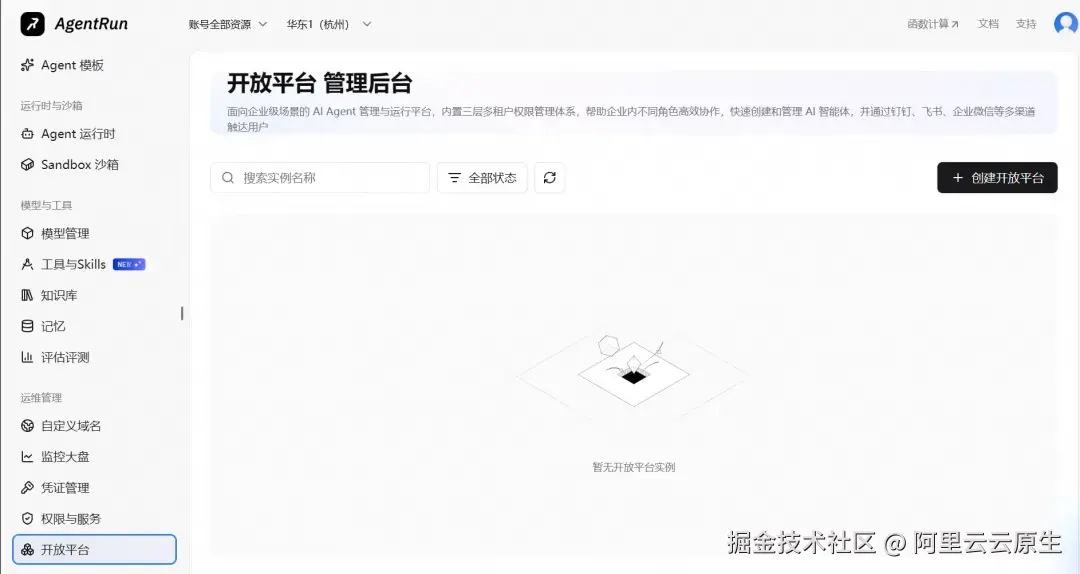Open the user avatar menu

[x=1065, y=23]
